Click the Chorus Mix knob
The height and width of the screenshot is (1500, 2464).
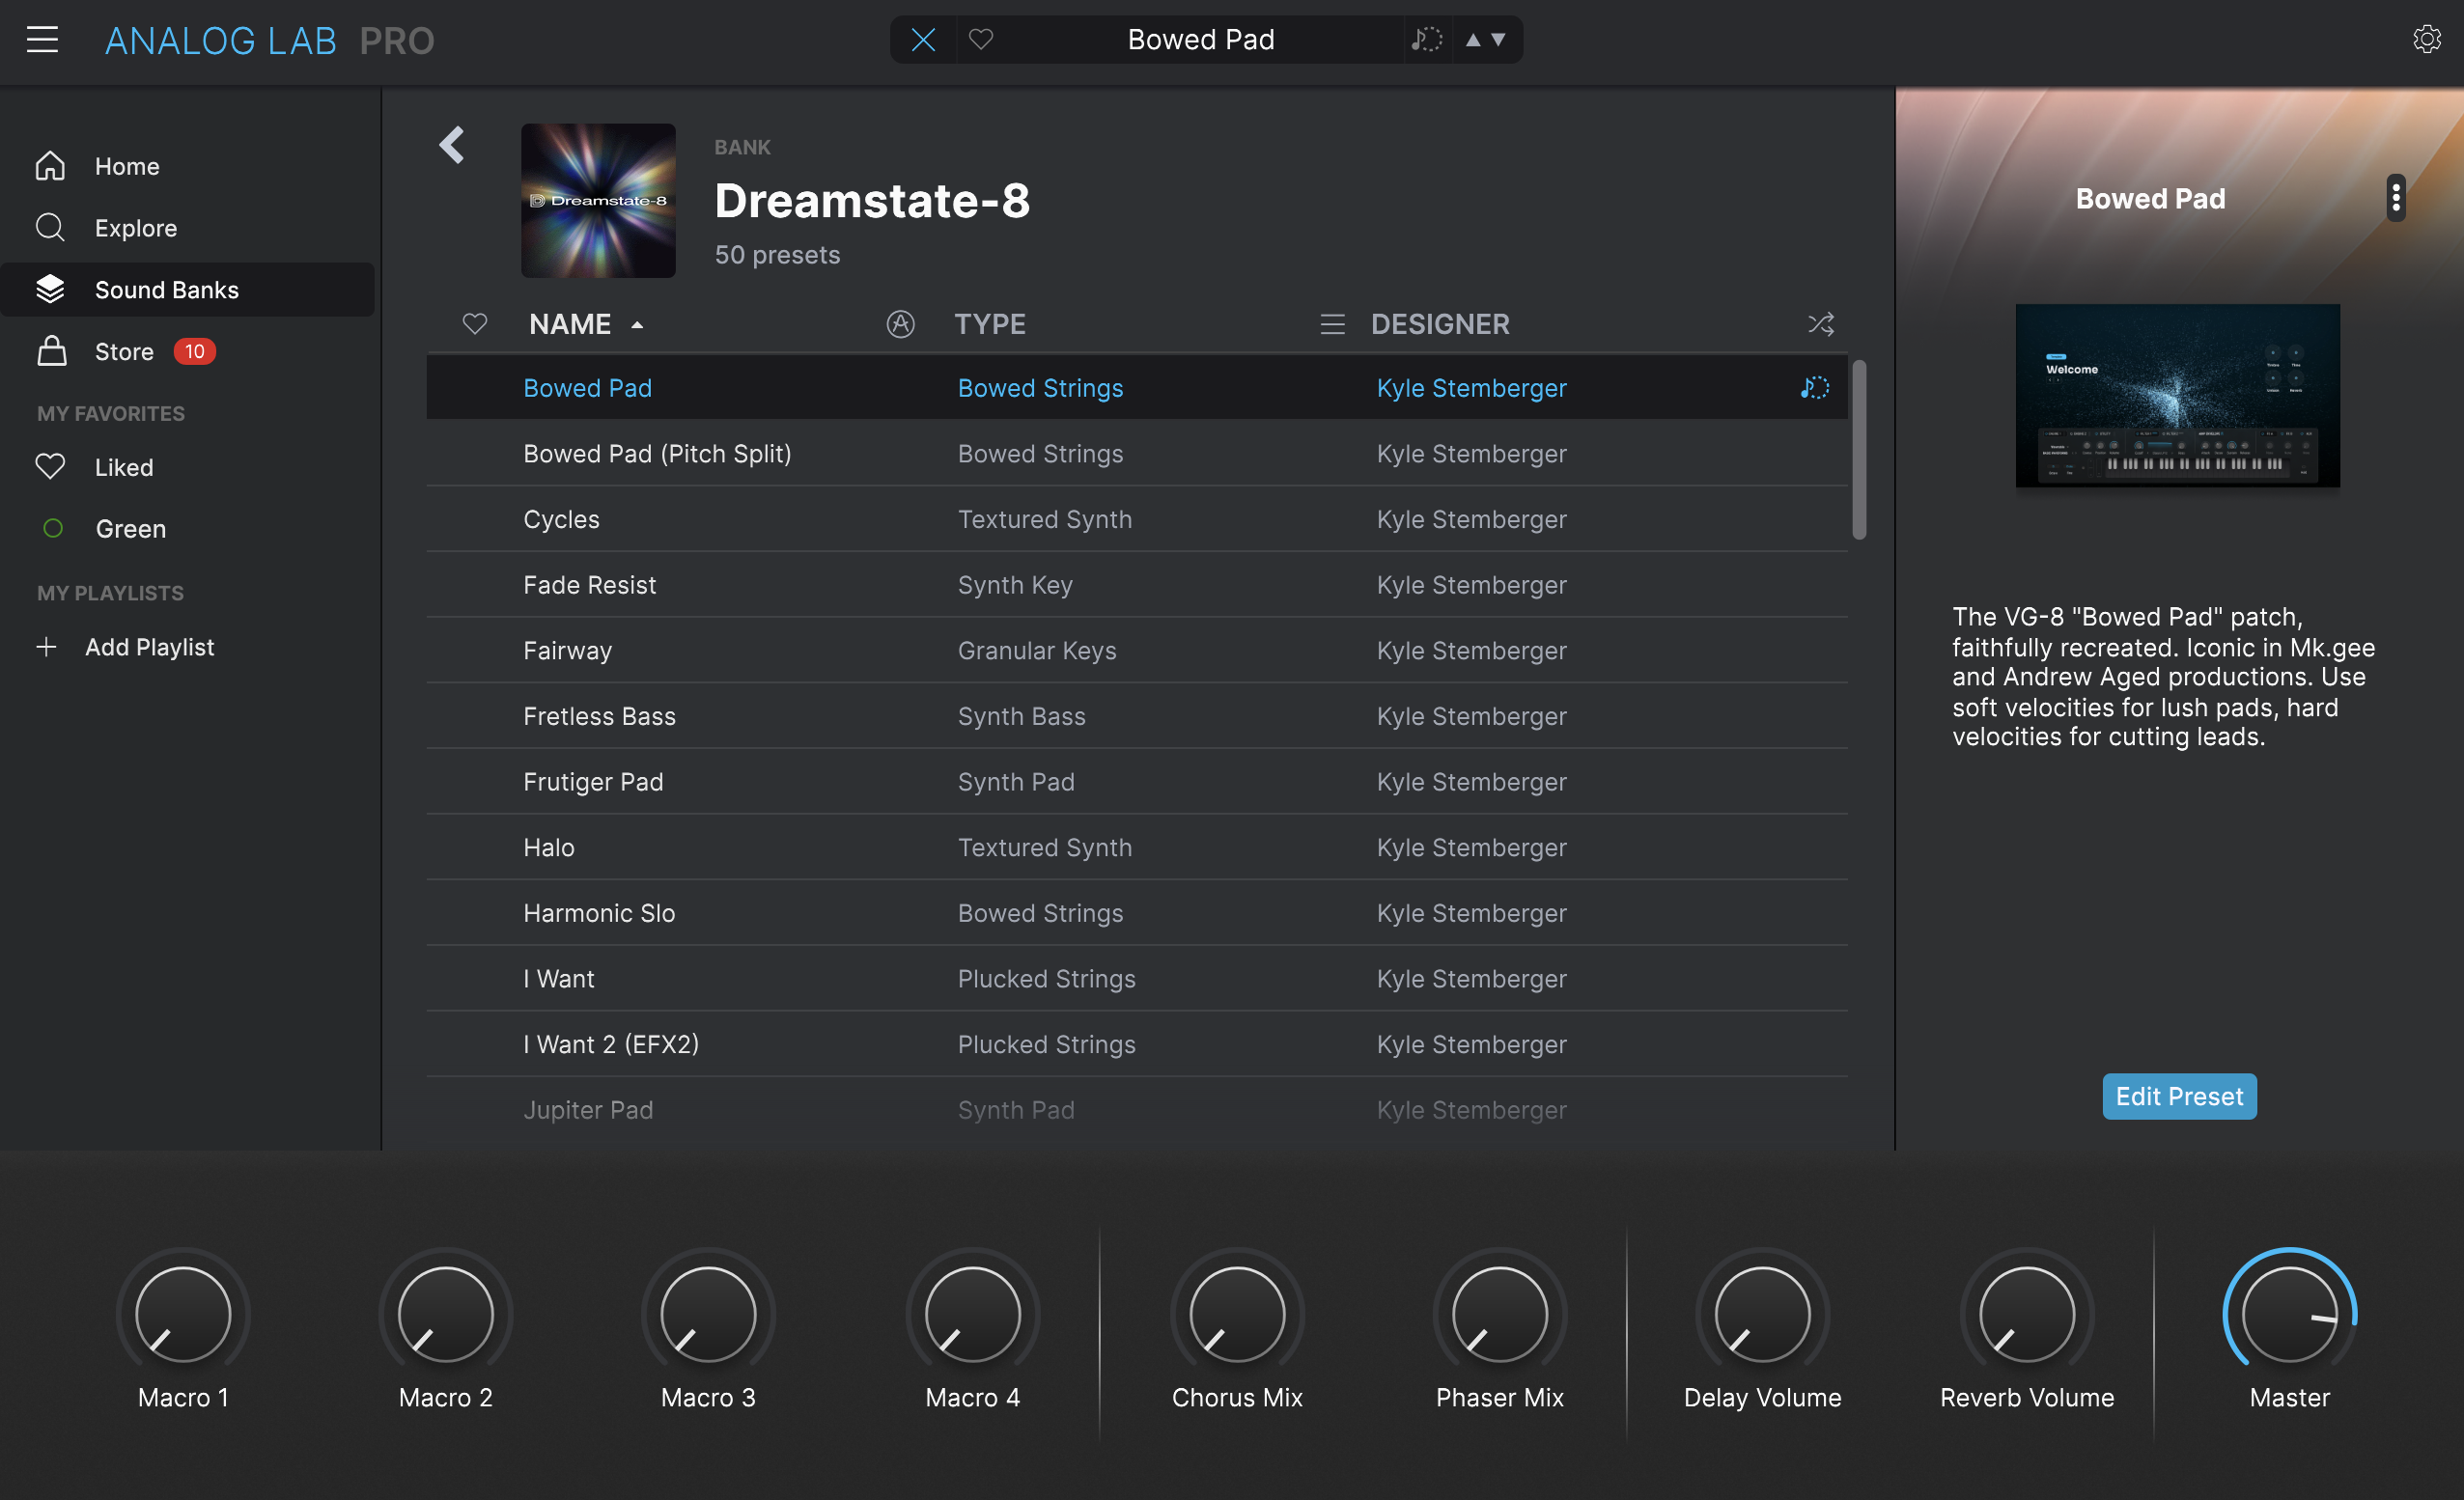click(x=1237, y=1314)
